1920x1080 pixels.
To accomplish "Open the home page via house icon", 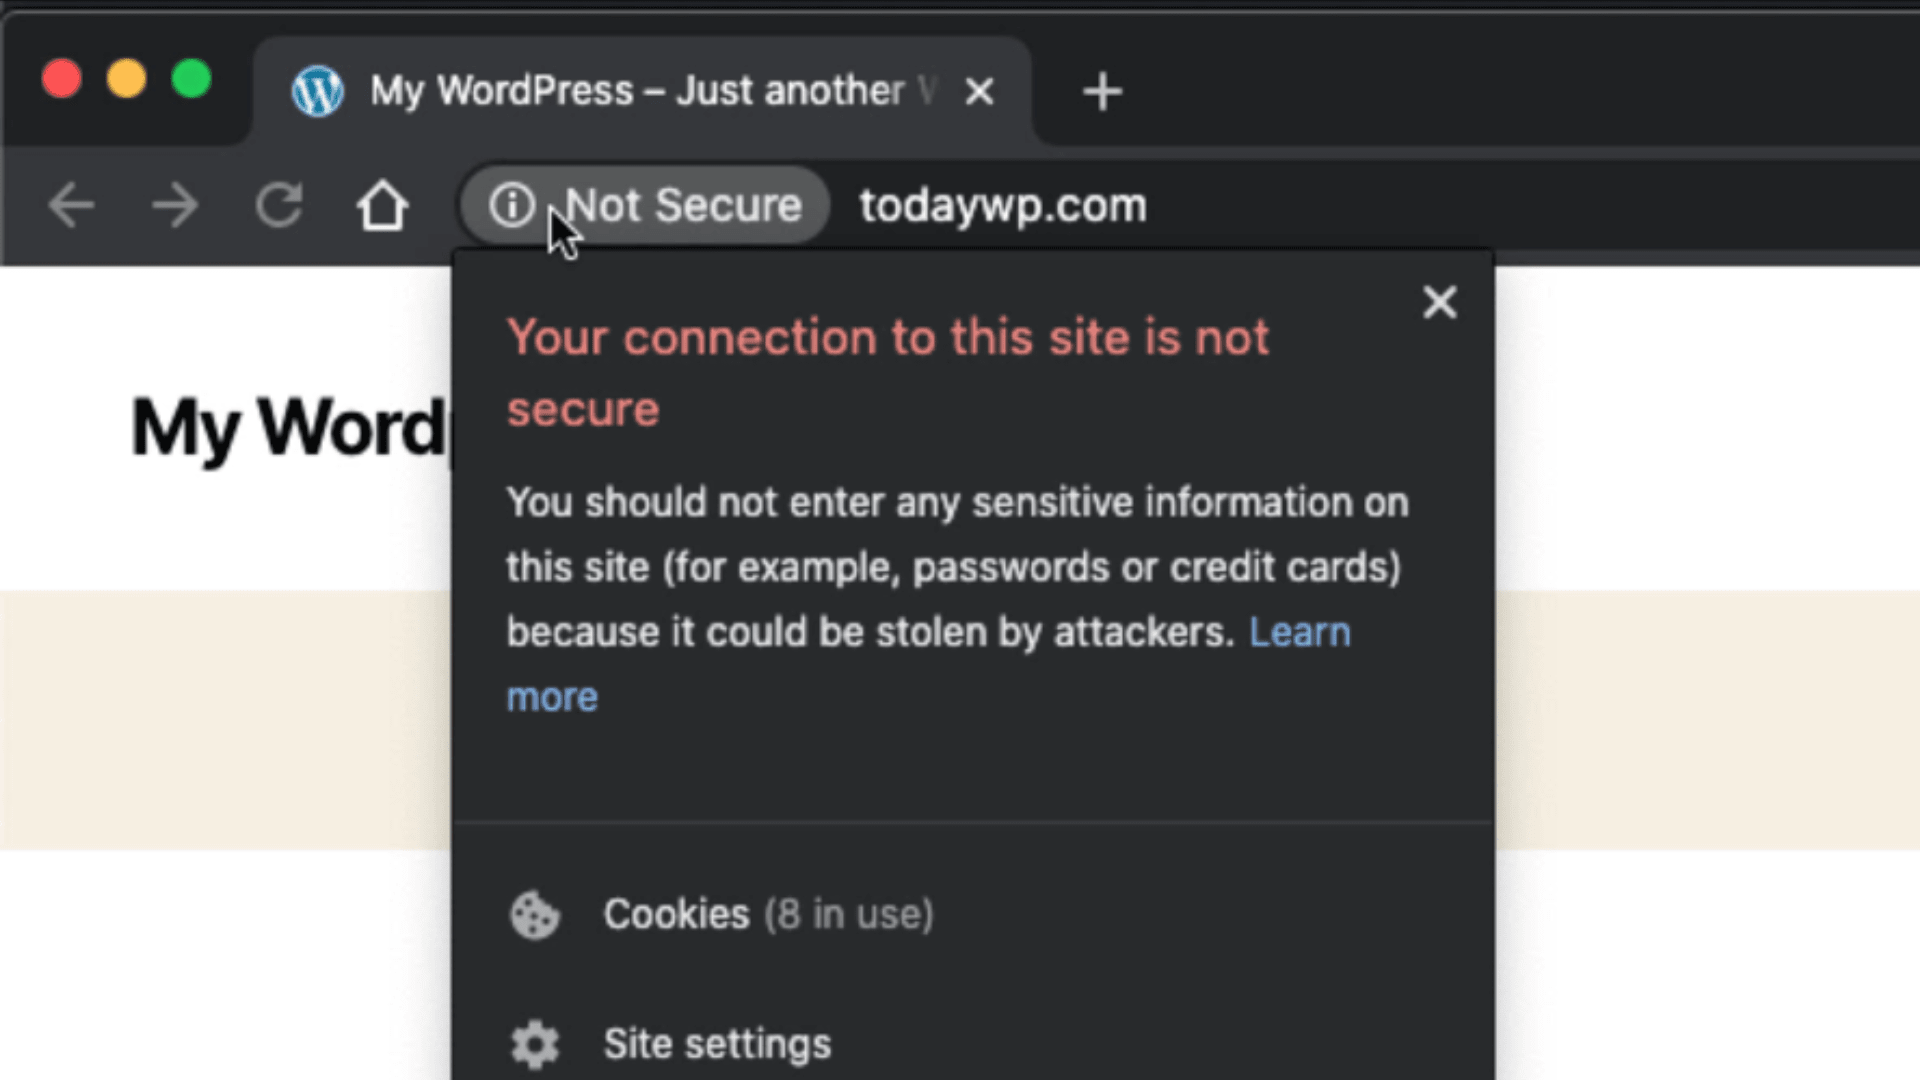I will point(383,206).
